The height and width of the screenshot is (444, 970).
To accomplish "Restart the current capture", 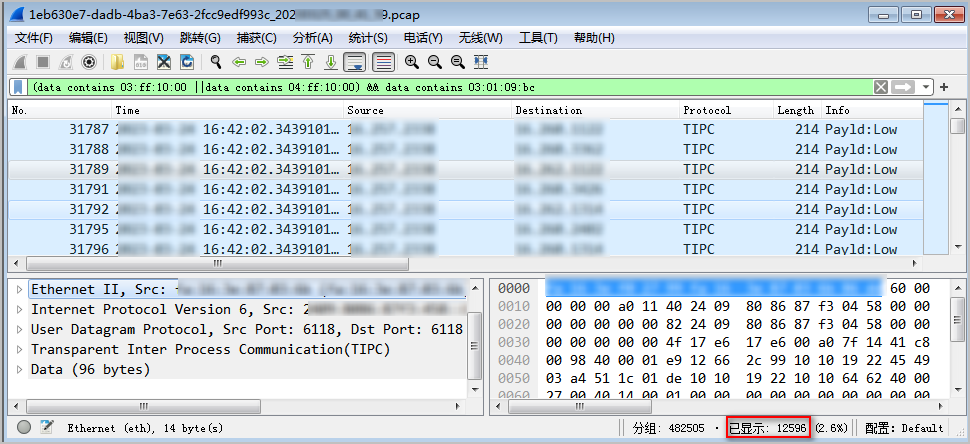I will 66,62.
